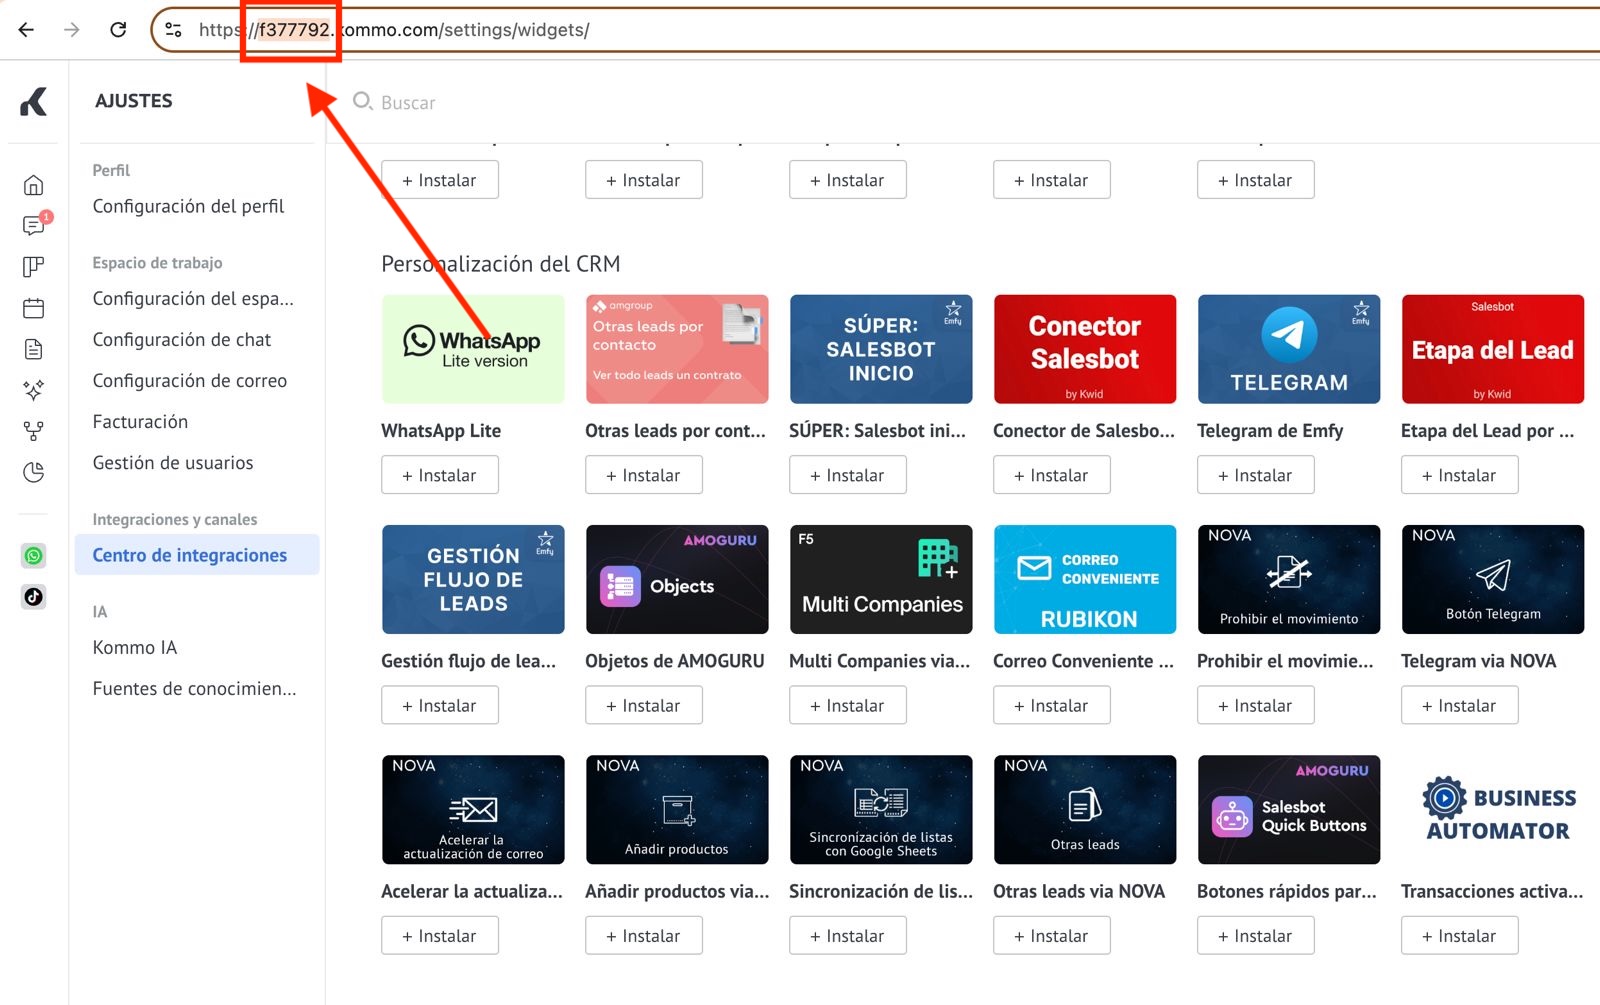The image size is (1600, 1005).
Task: Open the home dashboard icon in sidebar
Action: coord(34,185)
